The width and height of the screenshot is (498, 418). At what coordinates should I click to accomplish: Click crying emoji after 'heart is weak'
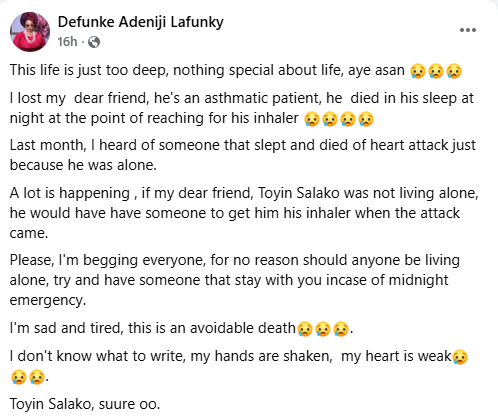click(460, 357)
